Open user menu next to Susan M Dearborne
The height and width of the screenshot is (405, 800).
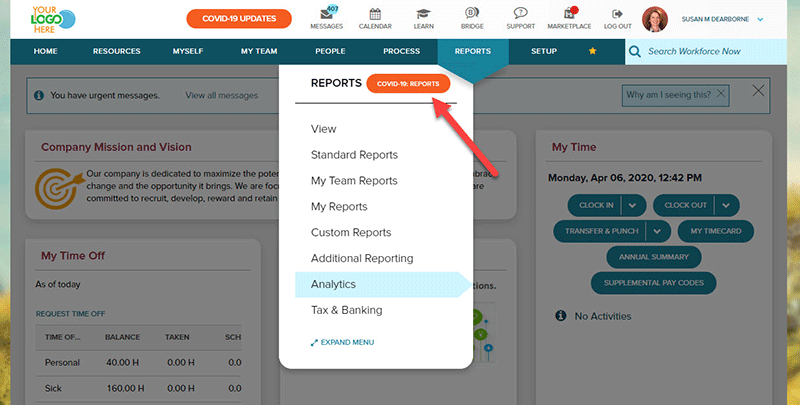(761, 19)
